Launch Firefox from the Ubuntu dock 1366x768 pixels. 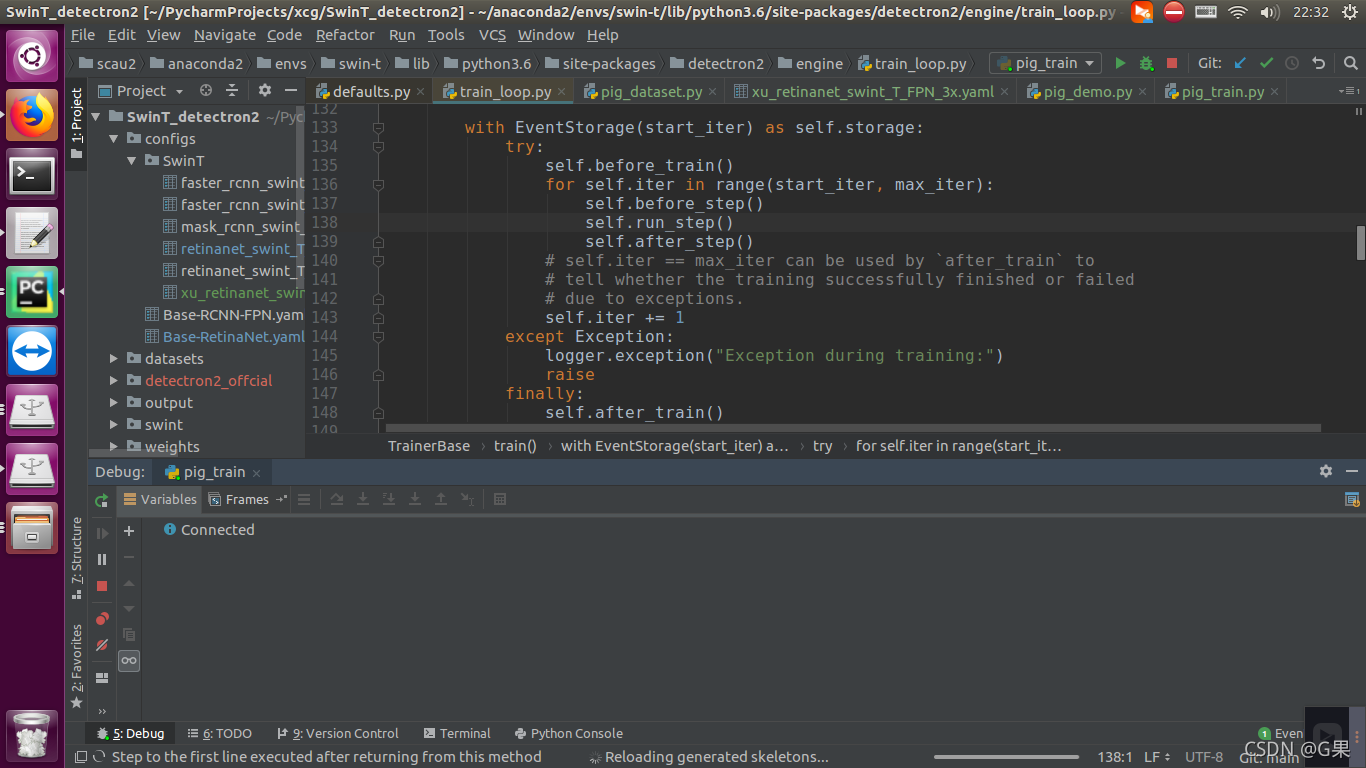coord(32,117)
